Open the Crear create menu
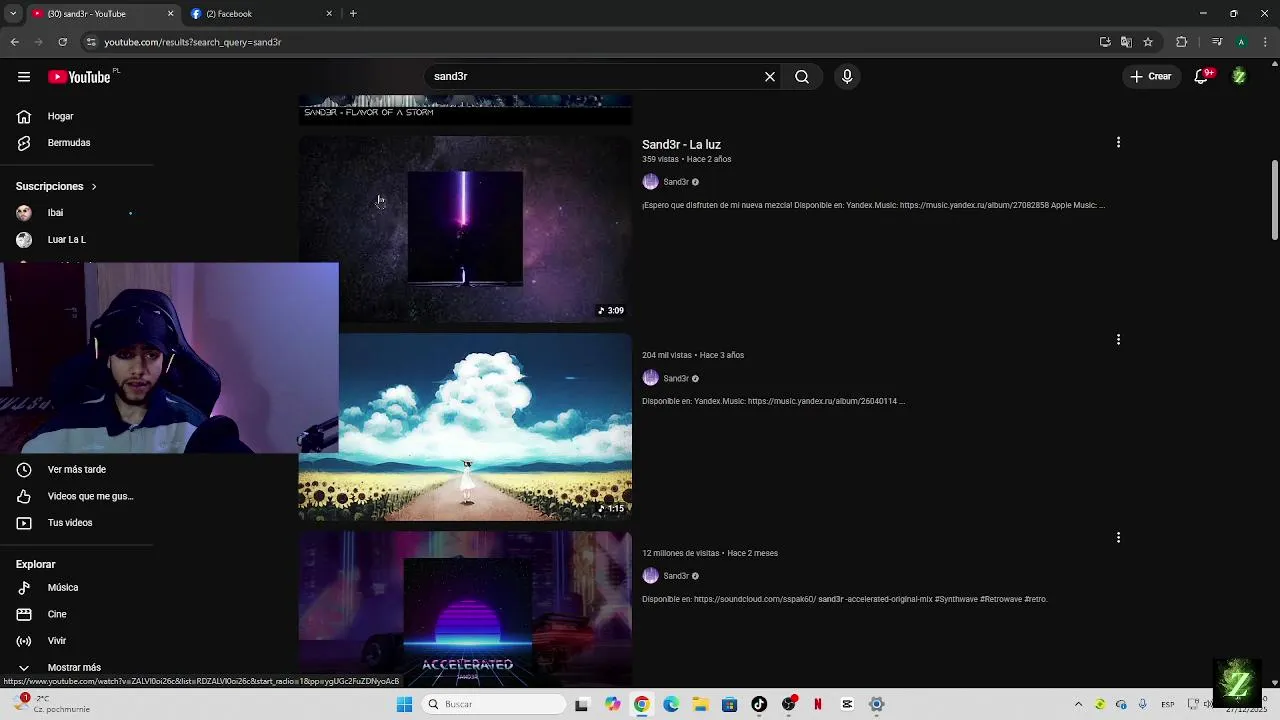1280x720 pixels. [x=1151, y=76]
